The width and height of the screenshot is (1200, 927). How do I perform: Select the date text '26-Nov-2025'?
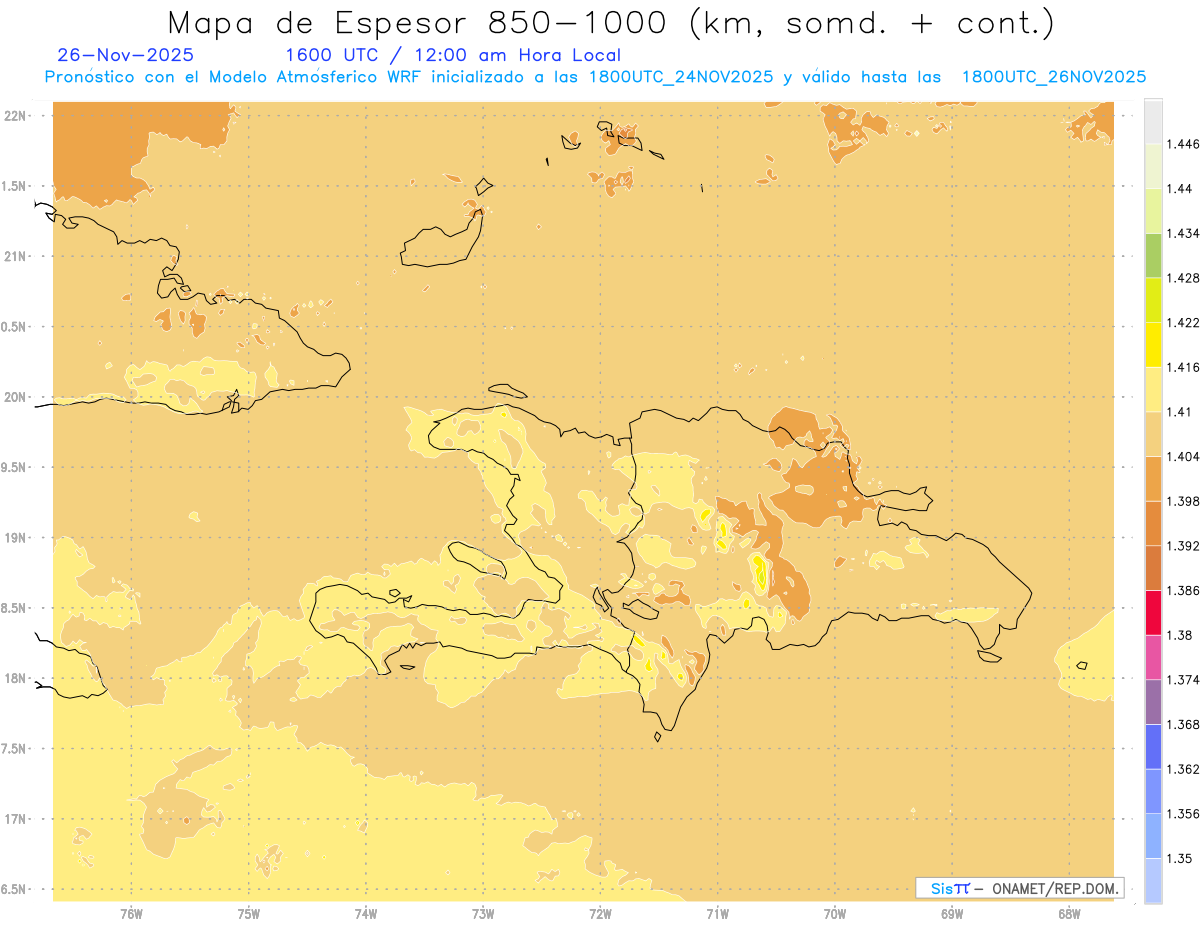coord(126,55)
